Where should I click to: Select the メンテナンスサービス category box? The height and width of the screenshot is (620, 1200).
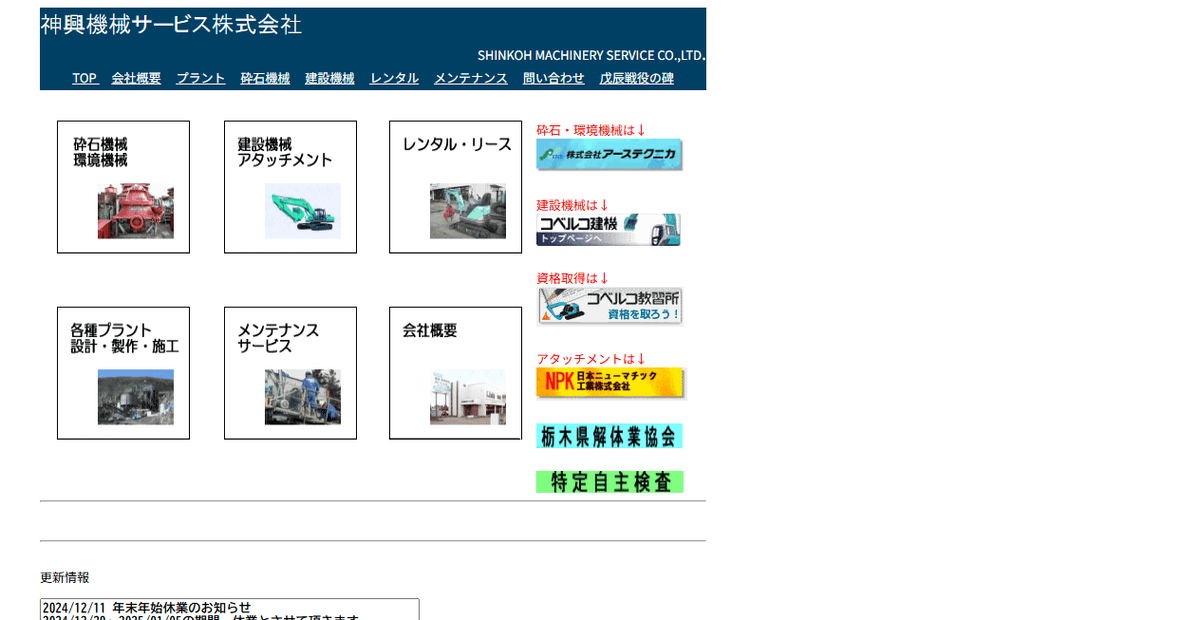point(289,372)
